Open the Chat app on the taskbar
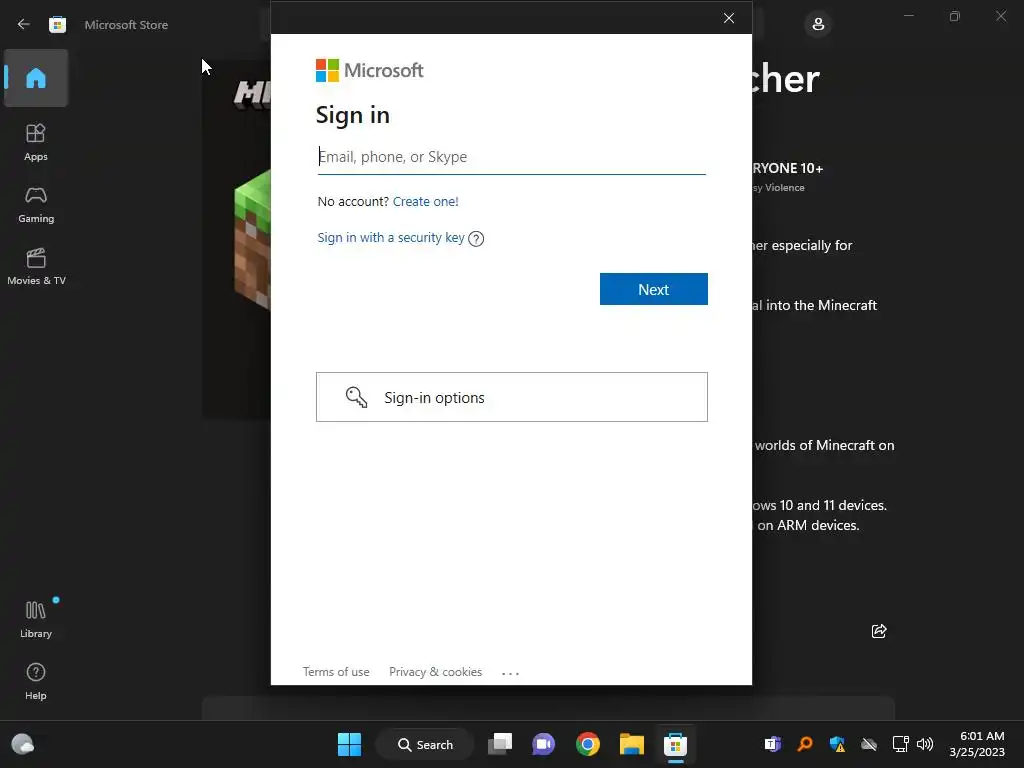 [x=543, y=744]
